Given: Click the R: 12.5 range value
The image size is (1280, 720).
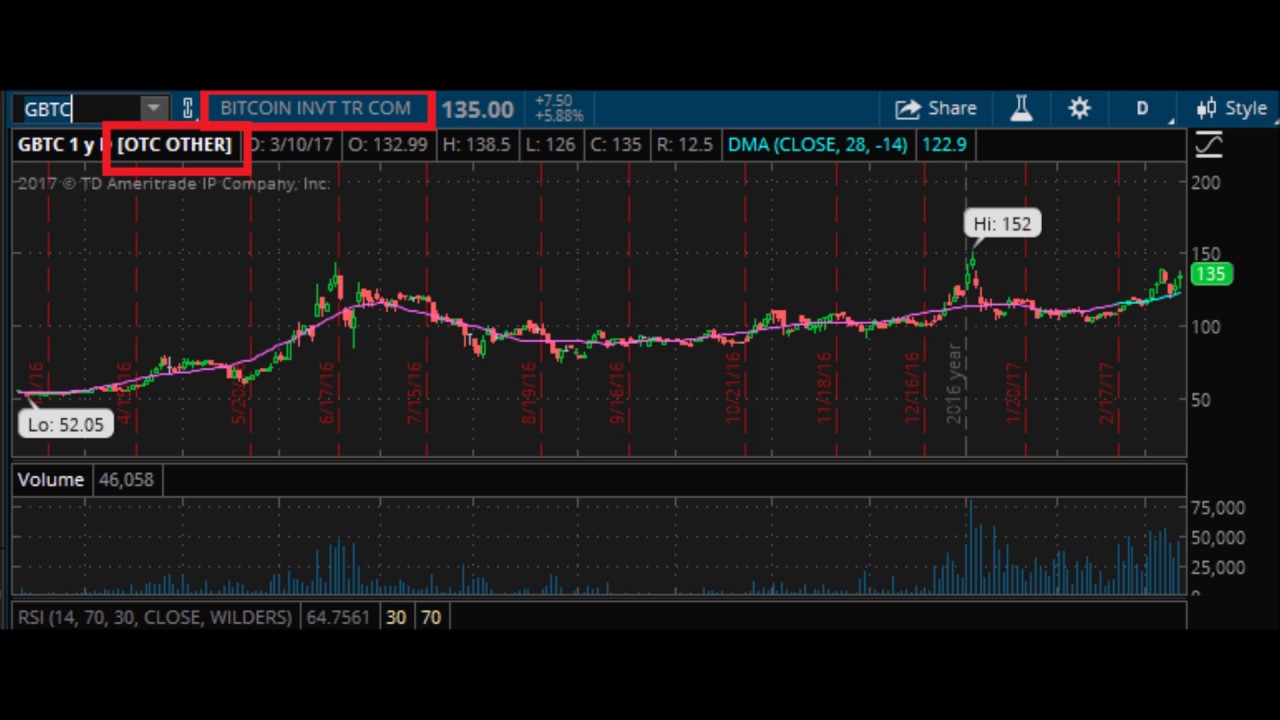Looking at the screenshot, I should tap(685, 145).
